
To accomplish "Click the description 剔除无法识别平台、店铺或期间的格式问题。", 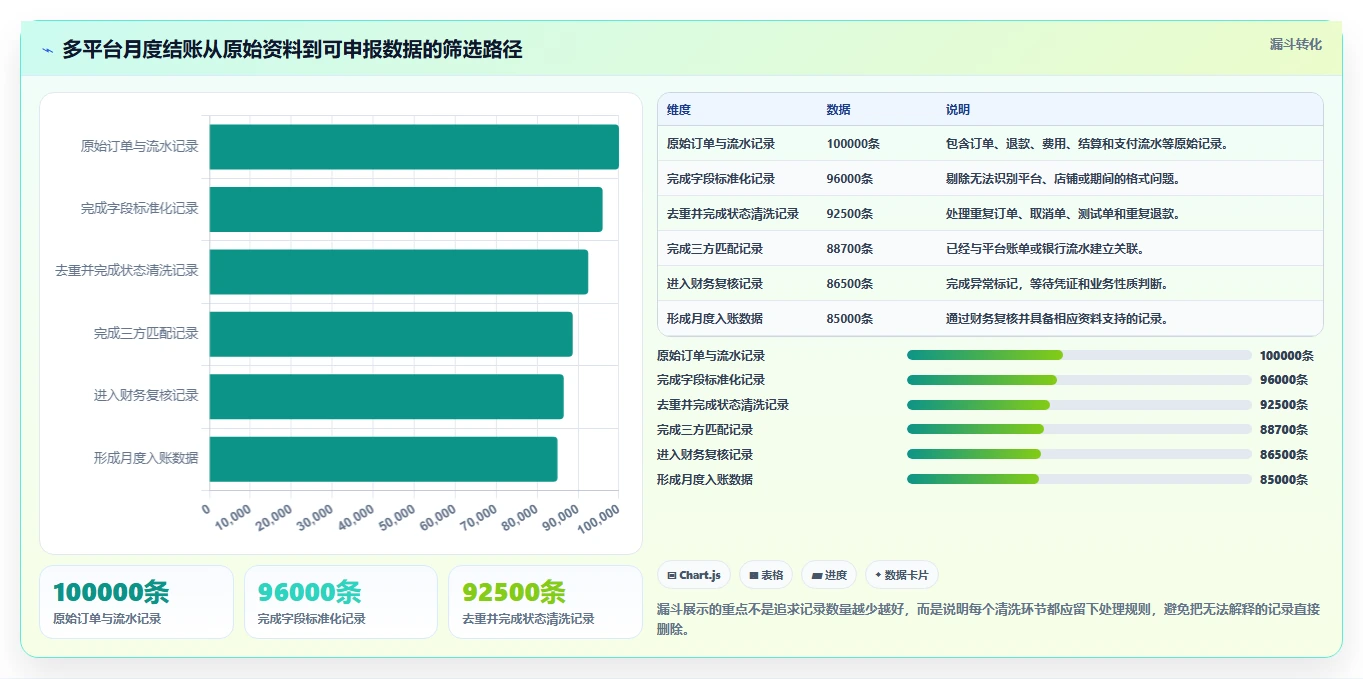I will (x=1066, y=179).
